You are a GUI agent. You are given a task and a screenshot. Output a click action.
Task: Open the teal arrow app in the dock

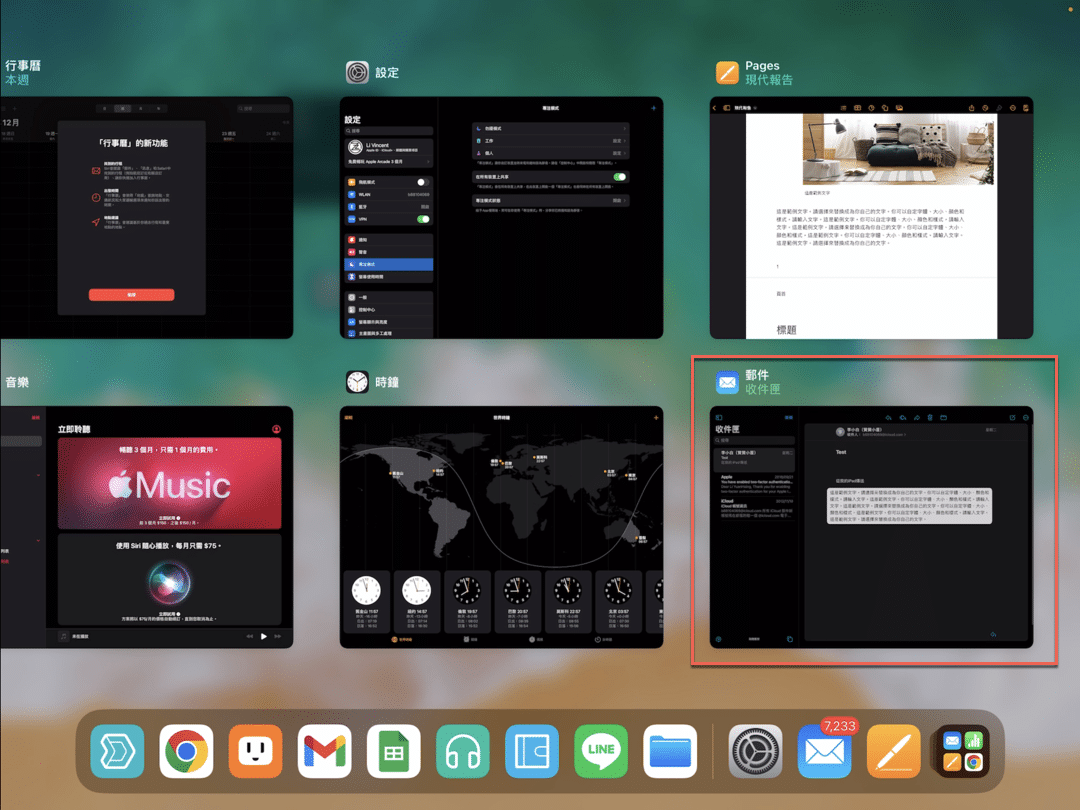pyautogui.click(x=117, y=751)
